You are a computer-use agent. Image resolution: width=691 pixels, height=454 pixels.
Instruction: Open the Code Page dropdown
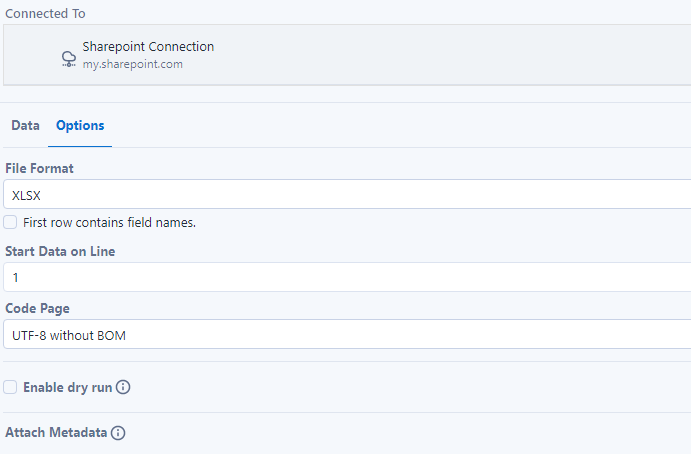pos(346,335)
